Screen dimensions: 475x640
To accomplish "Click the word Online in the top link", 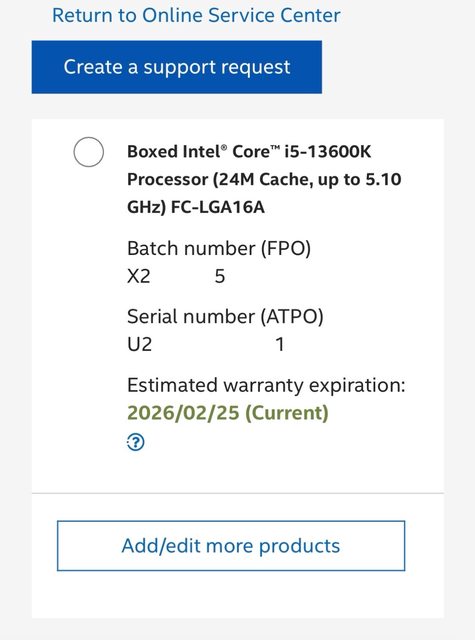I will point(172,16).
